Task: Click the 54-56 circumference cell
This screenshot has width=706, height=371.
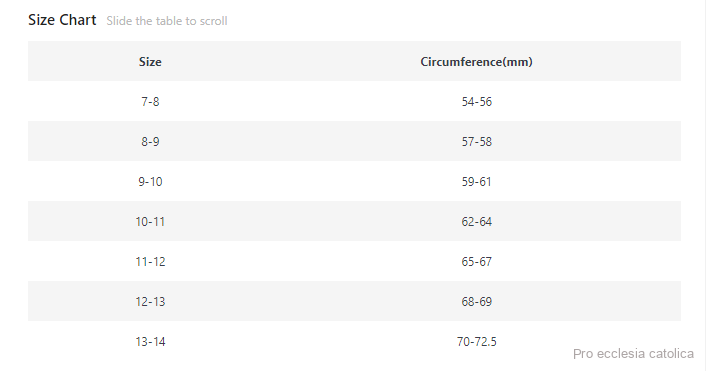Action: [x=476, y=101]
